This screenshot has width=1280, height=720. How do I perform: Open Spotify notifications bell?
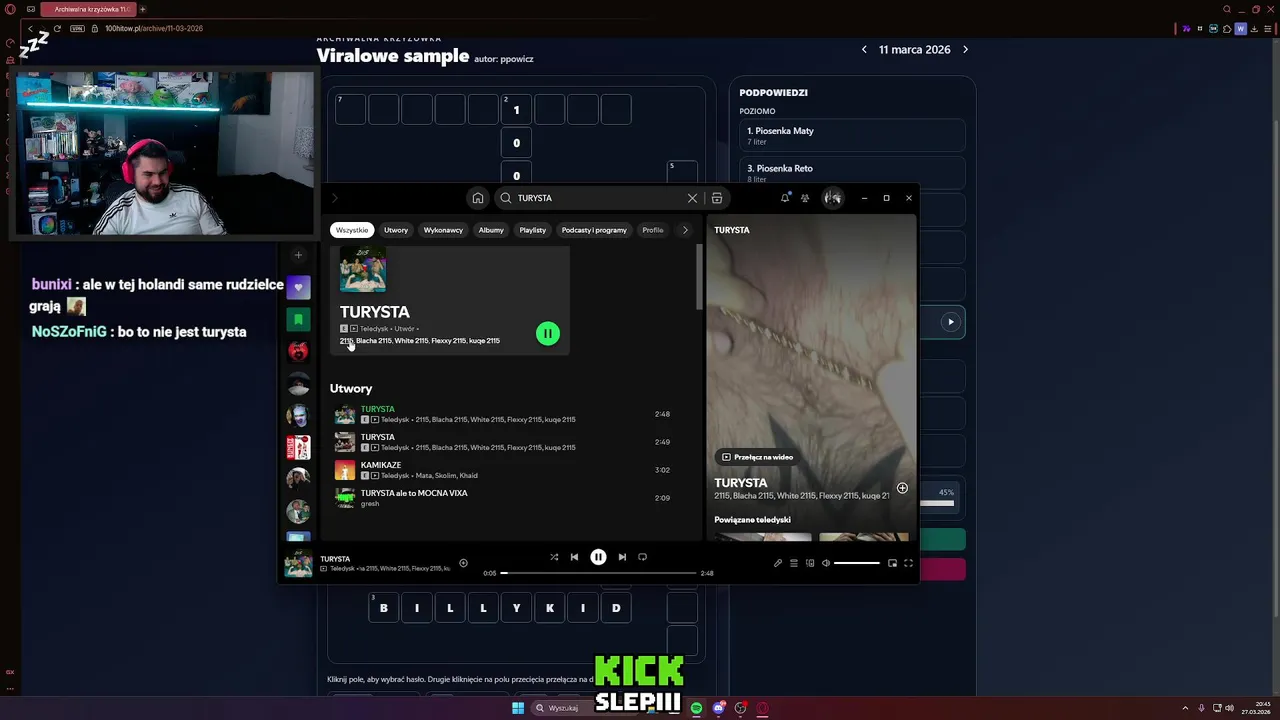[x=785, y=198]
